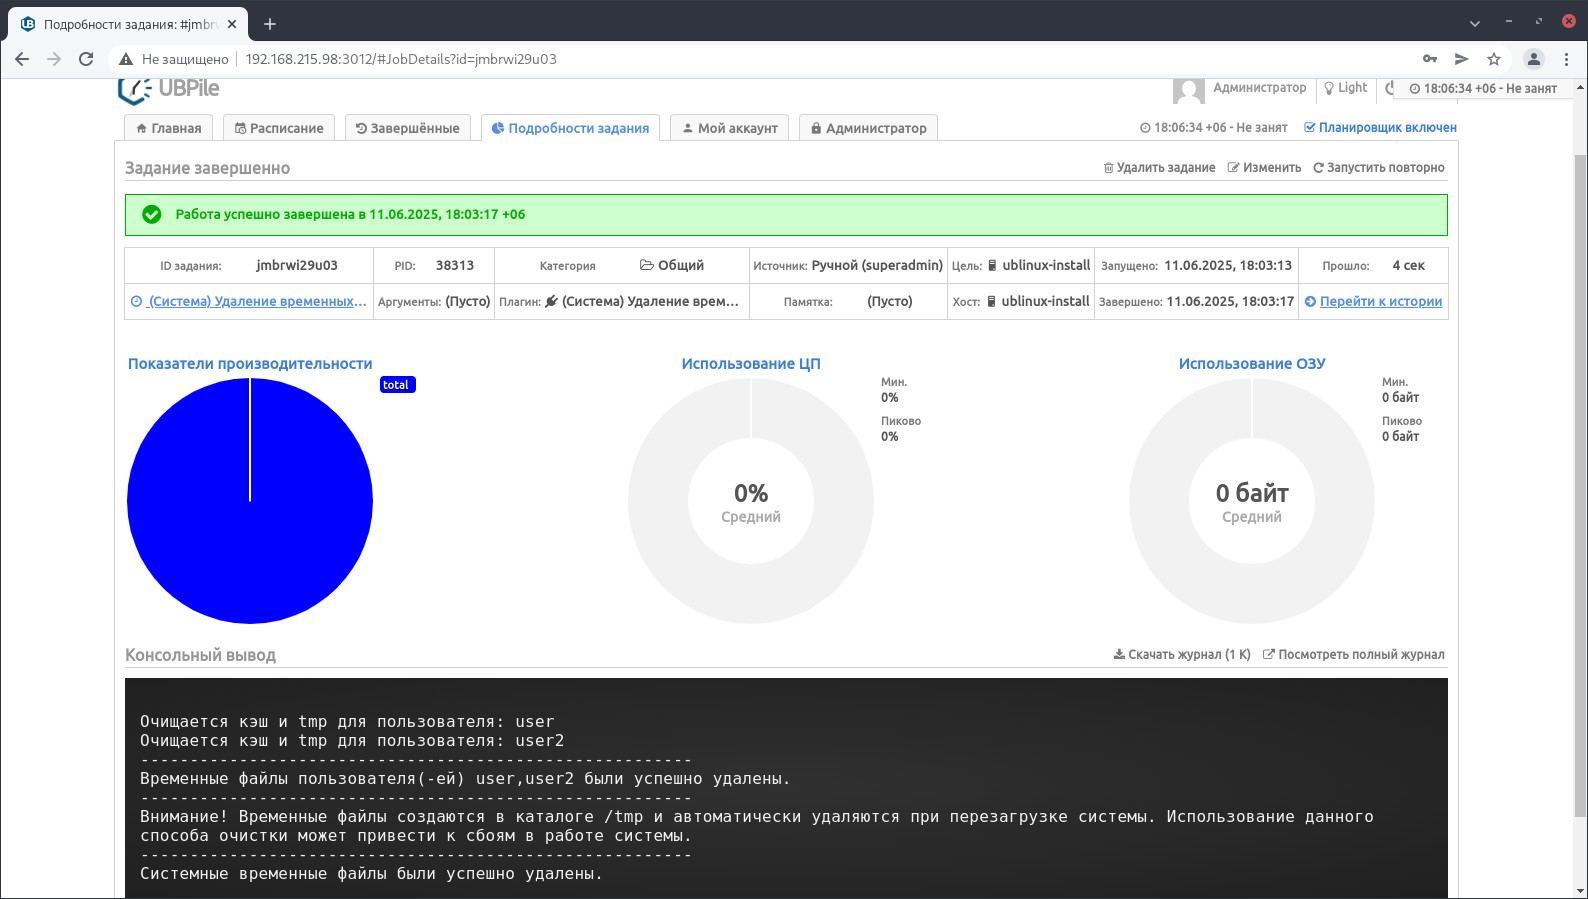Open the tab search dropdown chevron
The height and width of the screenshot is (899, 1588).
click(x=1475, y=23)
